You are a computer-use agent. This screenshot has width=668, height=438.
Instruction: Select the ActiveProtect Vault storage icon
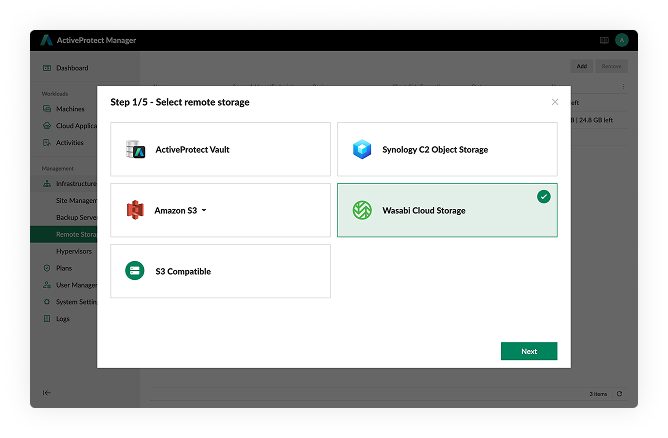[x=136, y=150]
